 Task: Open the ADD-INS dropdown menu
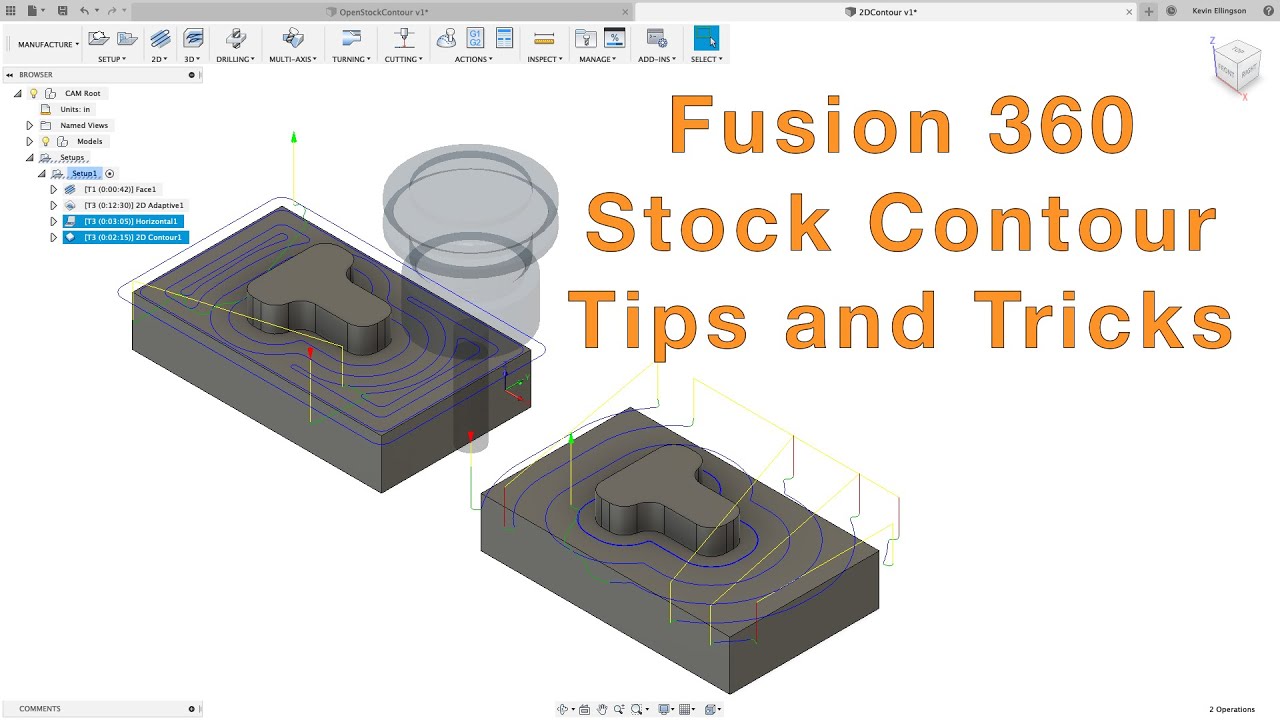coord(657,59)
